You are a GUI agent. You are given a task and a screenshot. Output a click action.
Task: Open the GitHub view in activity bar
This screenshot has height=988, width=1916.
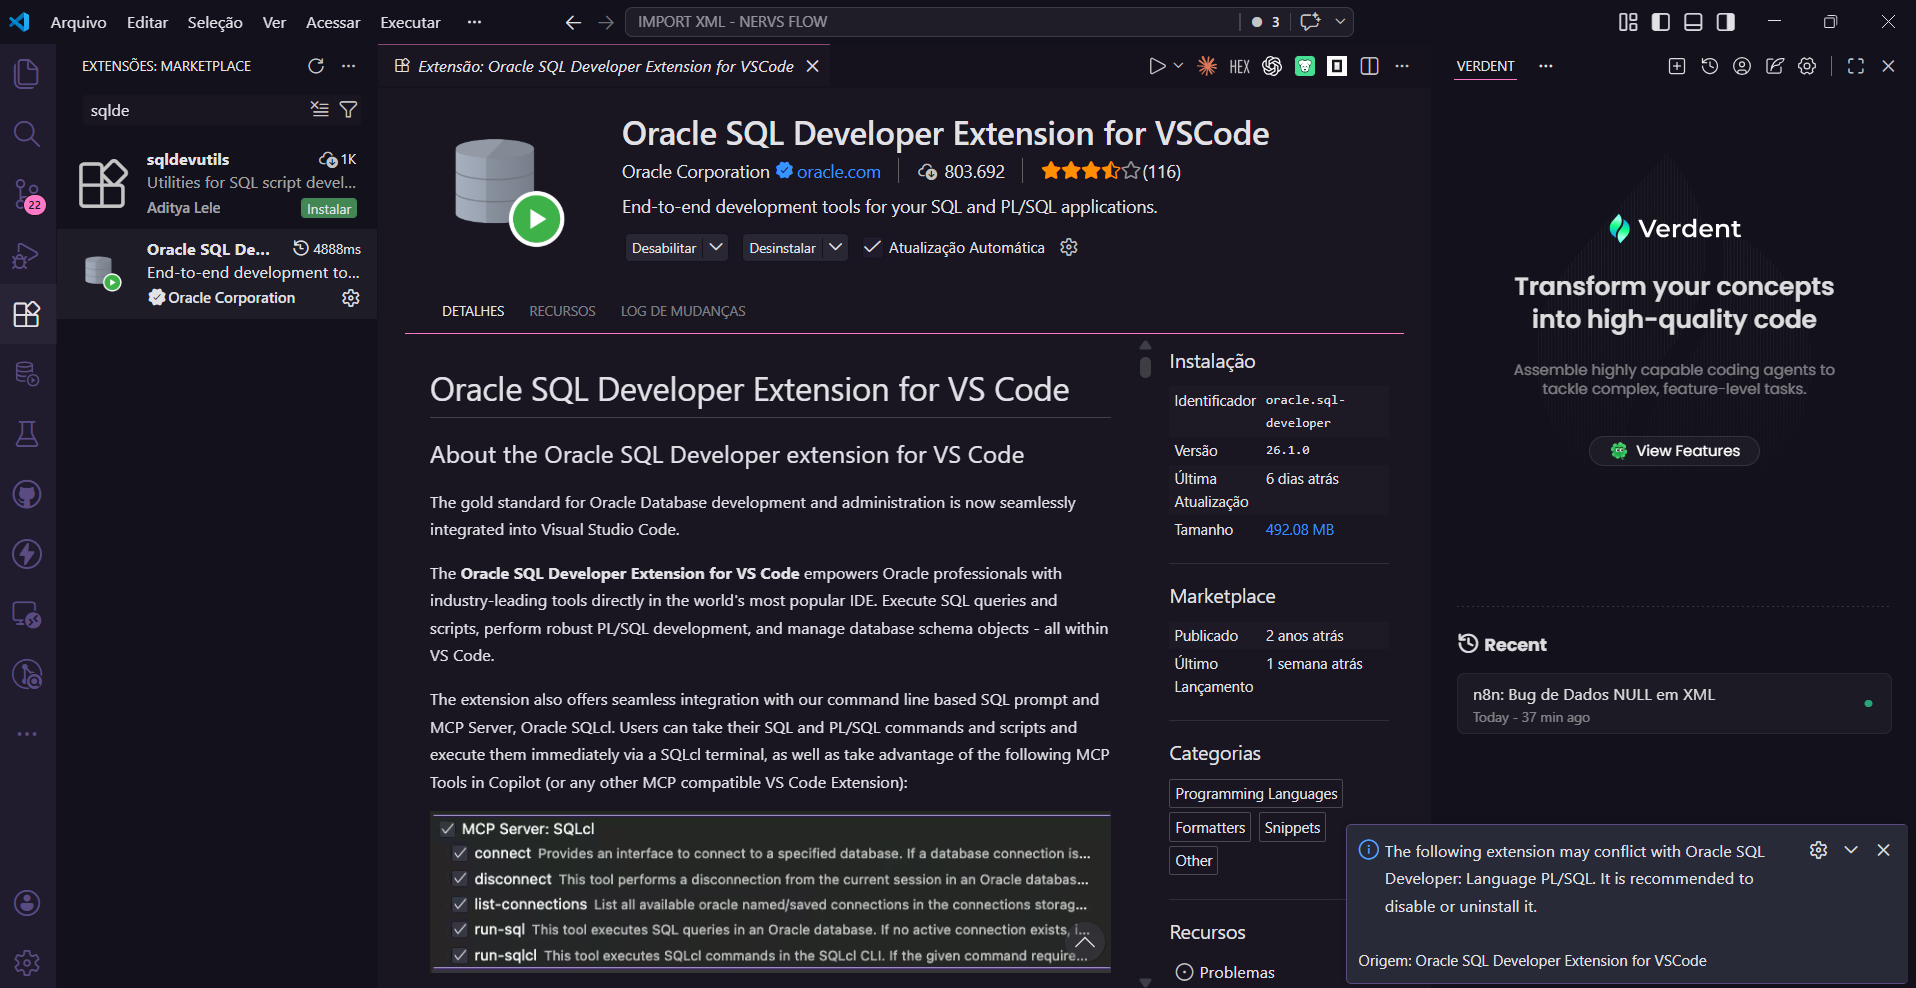pyautogui.click(x=27, y=494)
